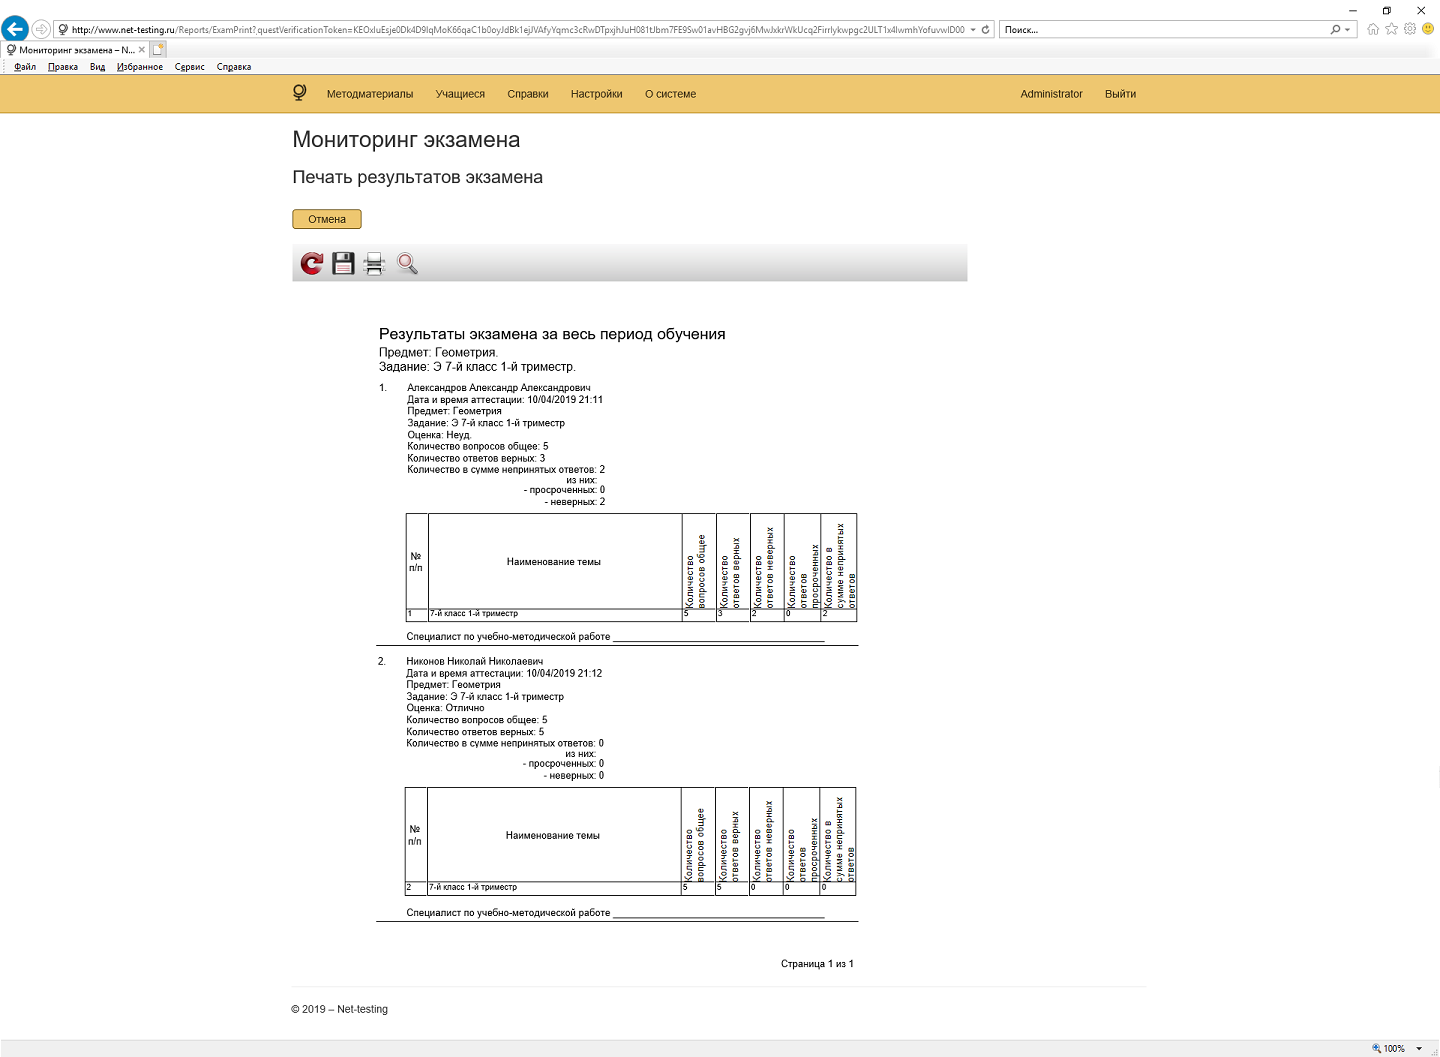This screenshot has height=1057, width=1440.
Task: Click the browser address bar URL field
Action: tap(517, 30)
